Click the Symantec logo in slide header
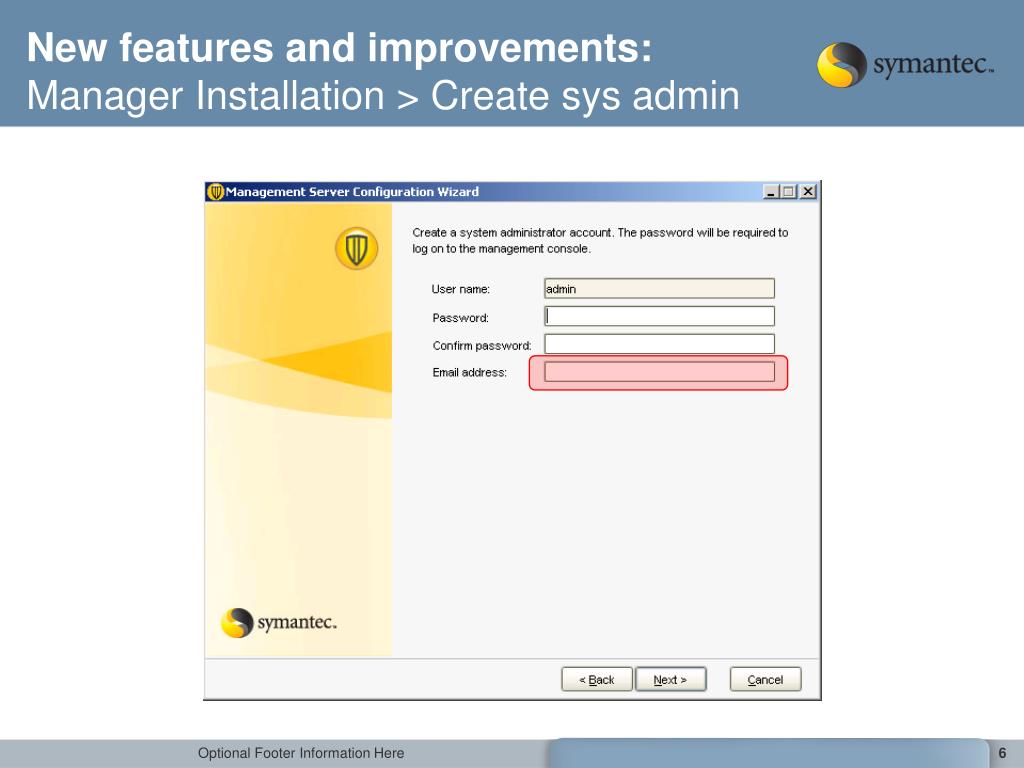1024x768 pixels. [905, 65]
